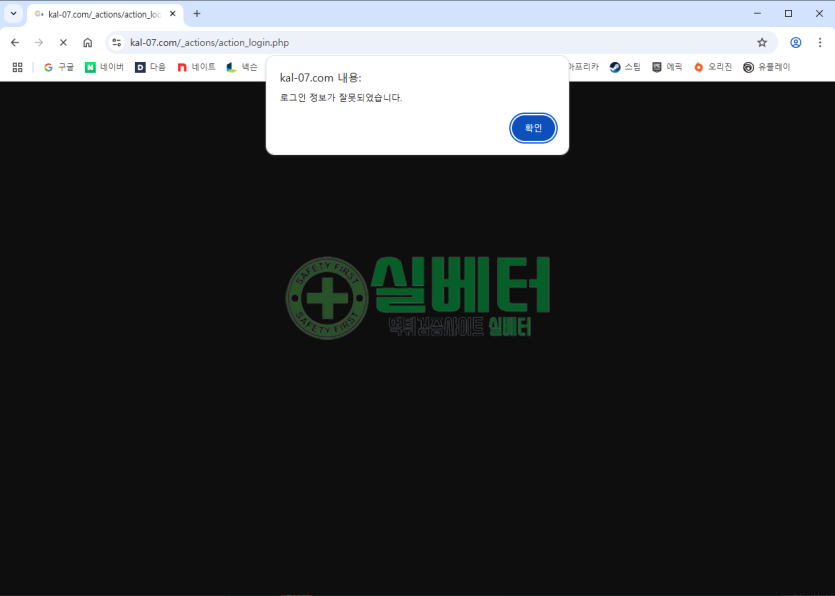Open the 아프리카 bookmark

584,67
